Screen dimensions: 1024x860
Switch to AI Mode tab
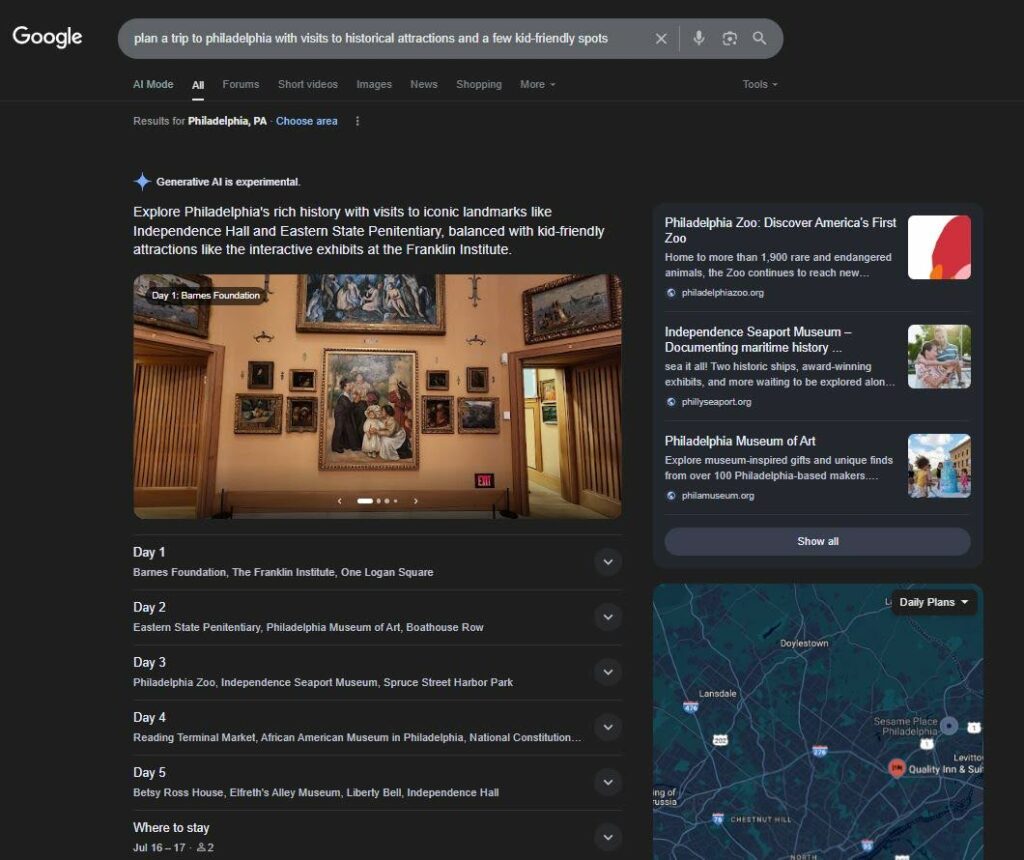click(x=153, y=85)
